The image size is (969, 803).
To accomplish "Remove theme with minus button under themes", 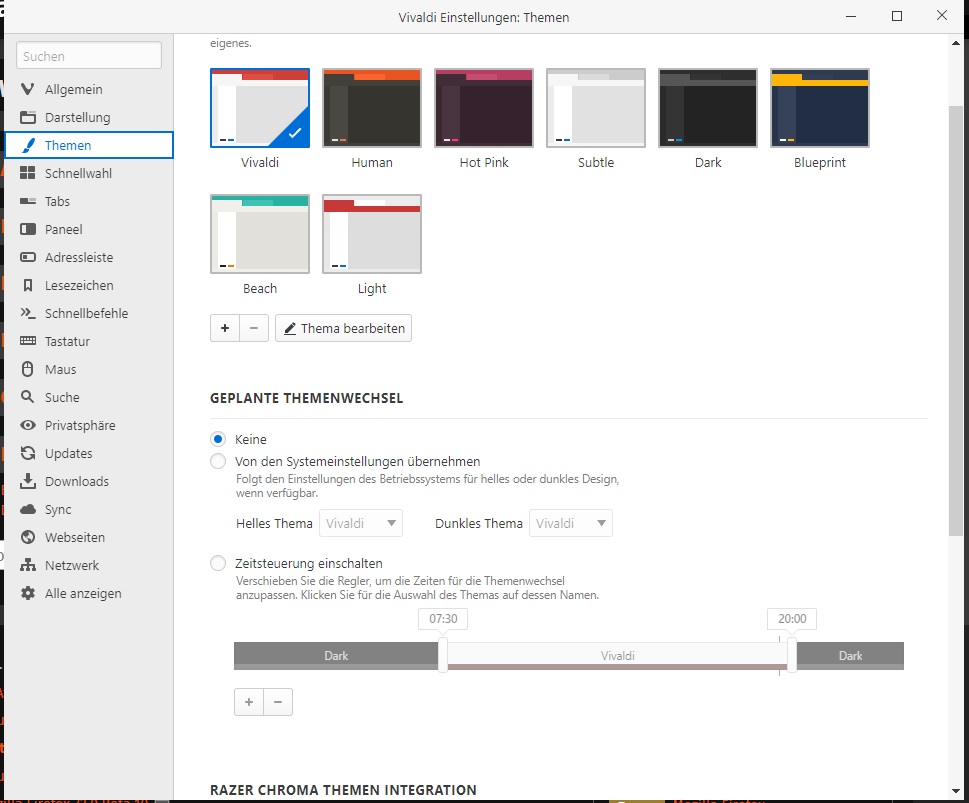I will tap(254, 328).
